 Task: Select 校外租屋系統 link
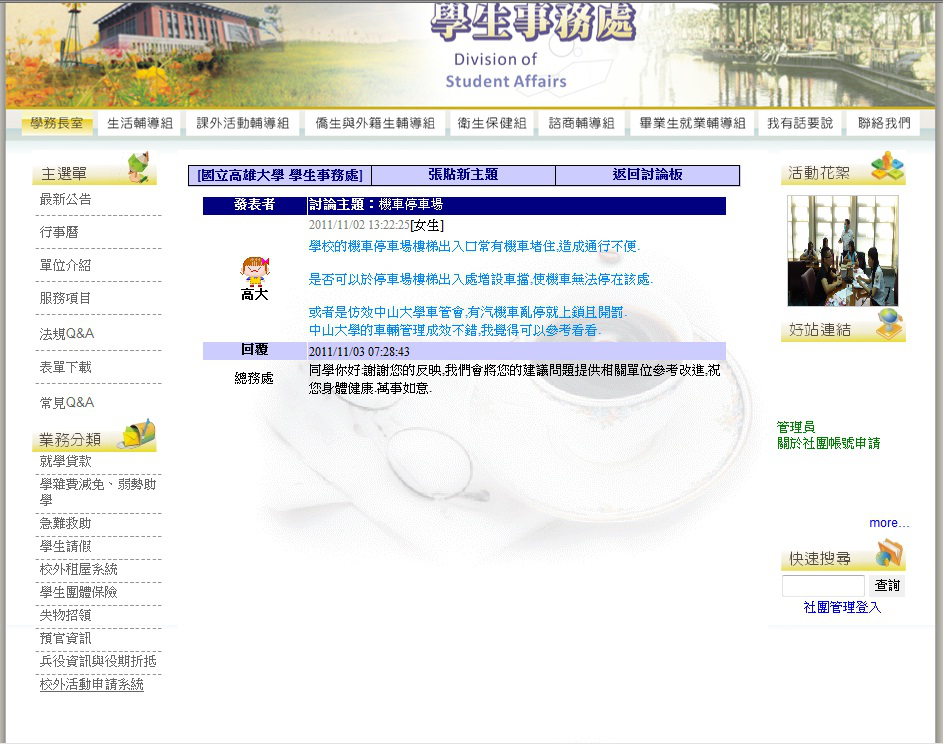click(78, 569)
